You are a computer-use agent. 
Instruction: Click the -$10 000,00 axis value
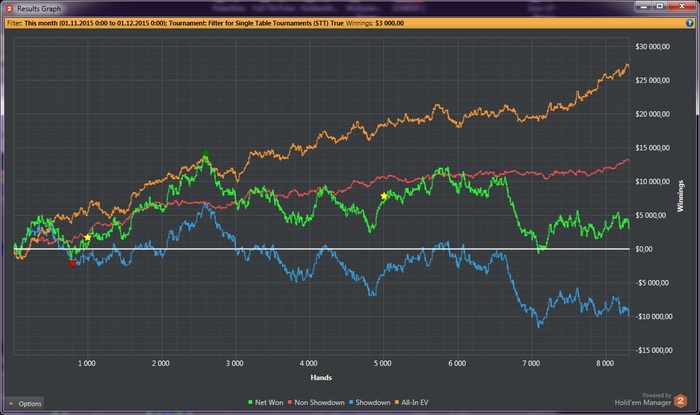point(654,316)
